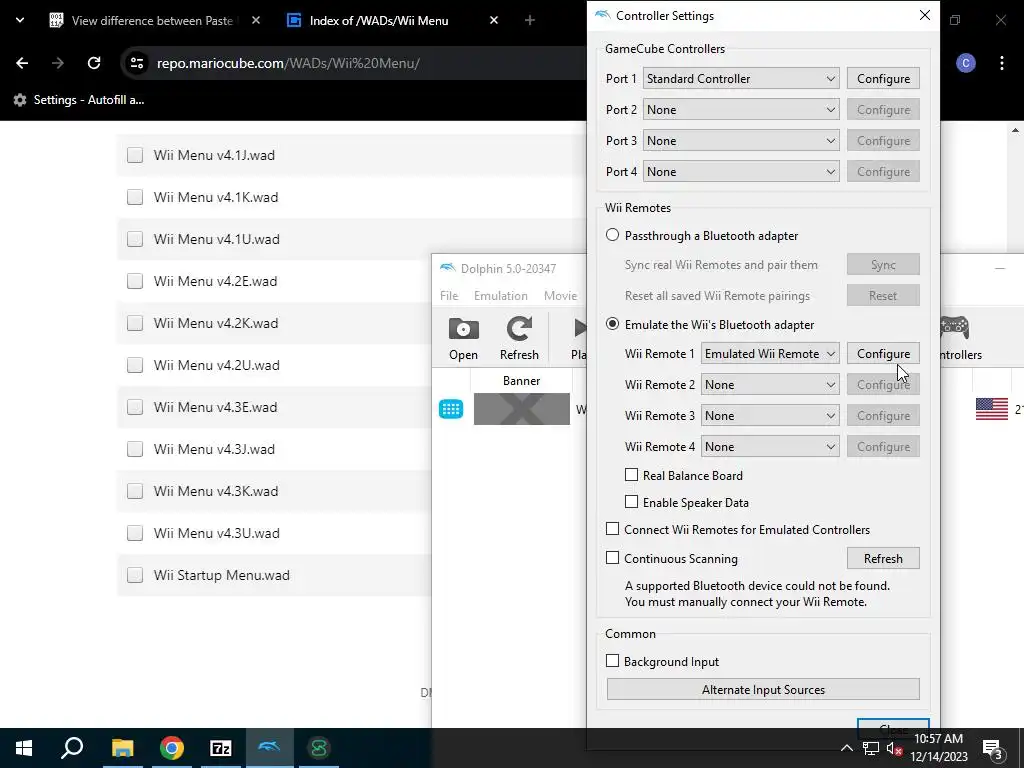This screenshot has height=768, width=1024.
Task: Open notification center icon
Action: coord(992,749)
